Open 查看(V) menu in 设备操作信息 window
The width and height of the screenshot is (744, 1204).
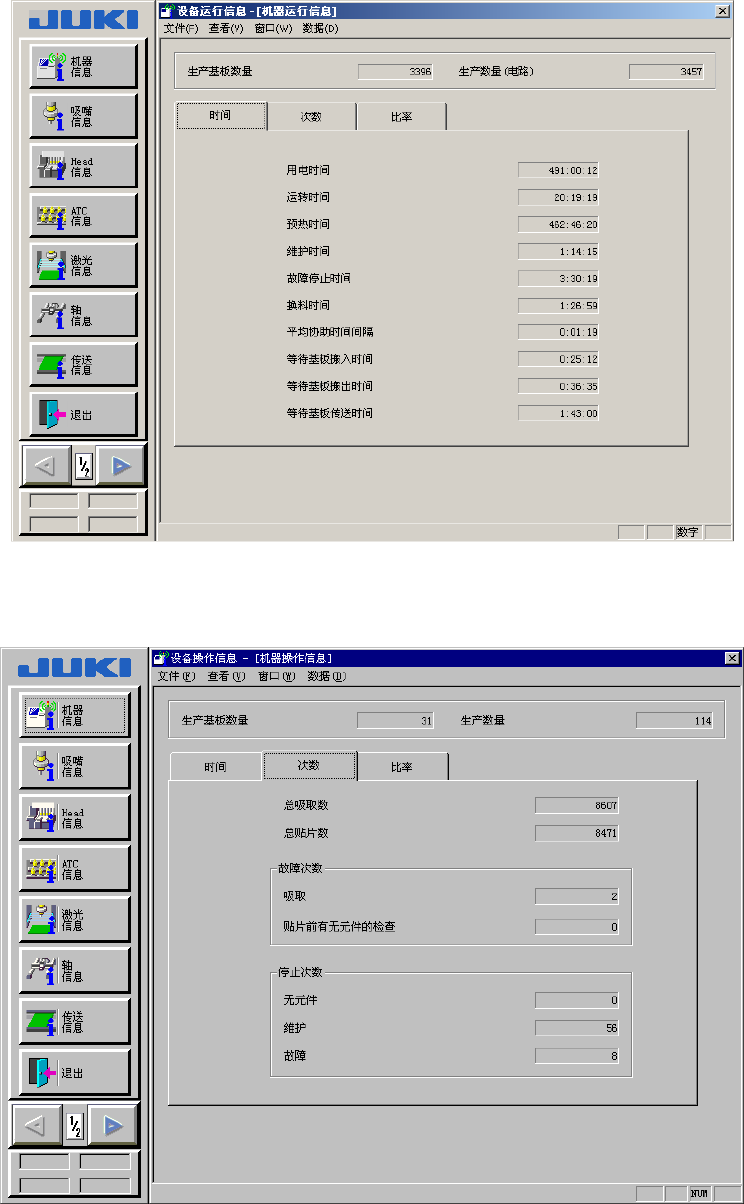pyautogui.click(x=226, y=676)
